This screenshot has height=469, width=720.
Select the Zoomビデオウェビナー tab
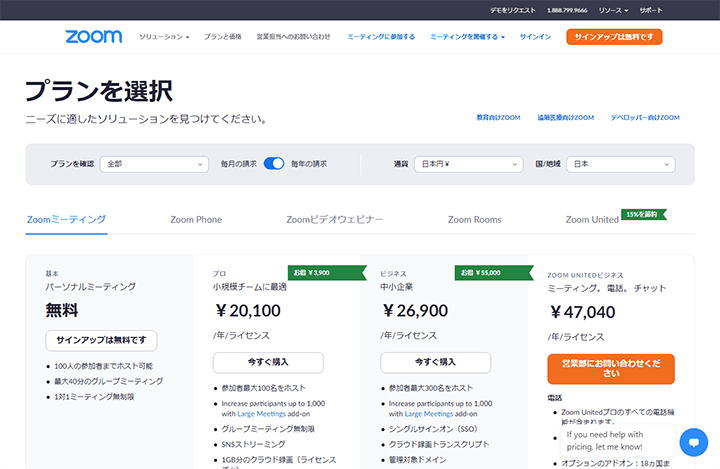tap(334, 219)
